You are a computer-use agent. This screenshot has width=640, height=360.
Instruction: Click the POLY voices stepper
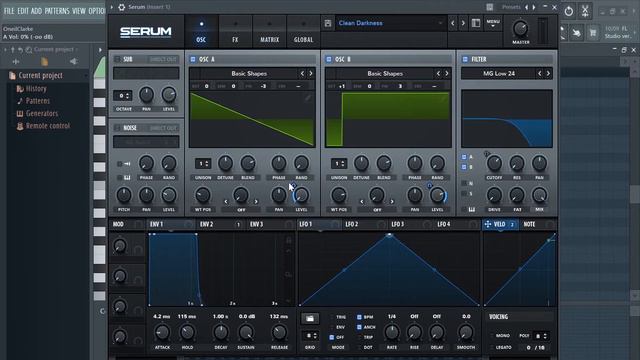pyautogui.click(x=541, y=336)
